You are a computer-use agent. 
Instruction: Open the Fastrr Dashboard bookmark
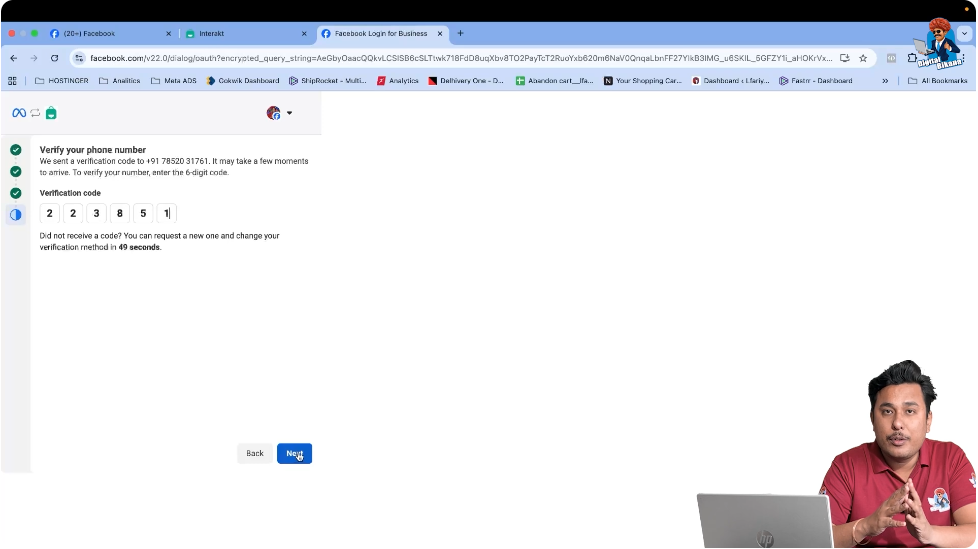[x=815, y=80]
